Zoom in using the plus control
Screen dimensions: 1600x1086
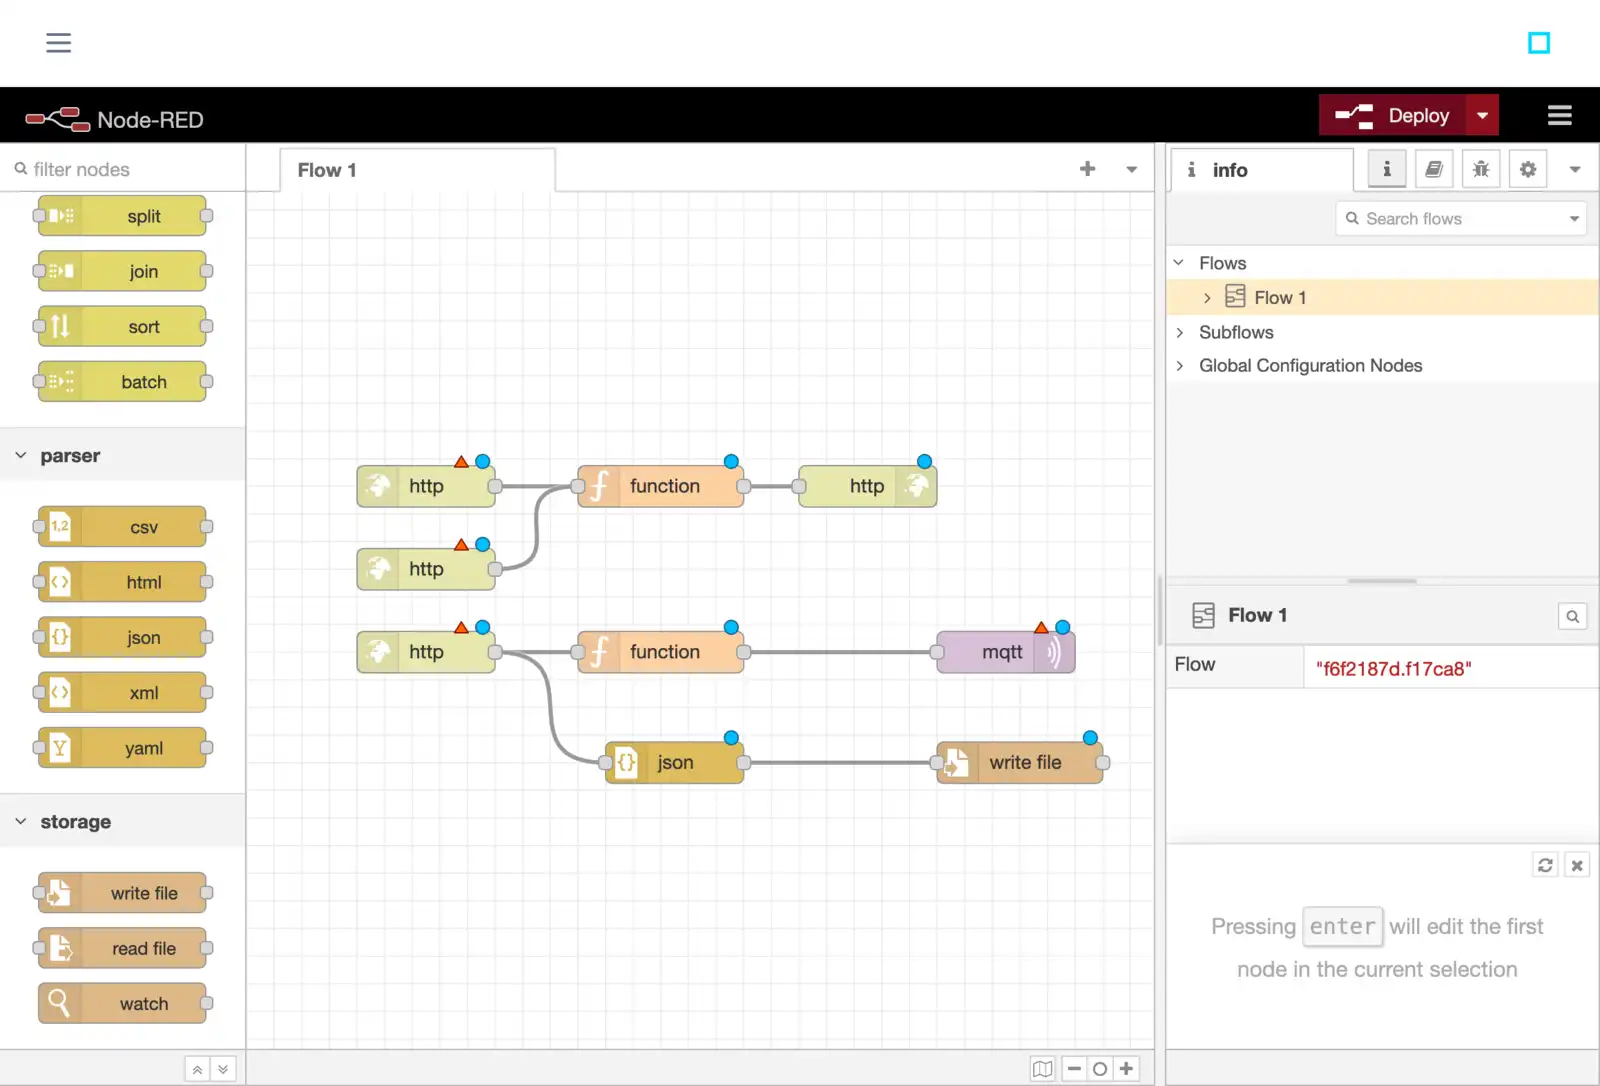[1126, 1068]
